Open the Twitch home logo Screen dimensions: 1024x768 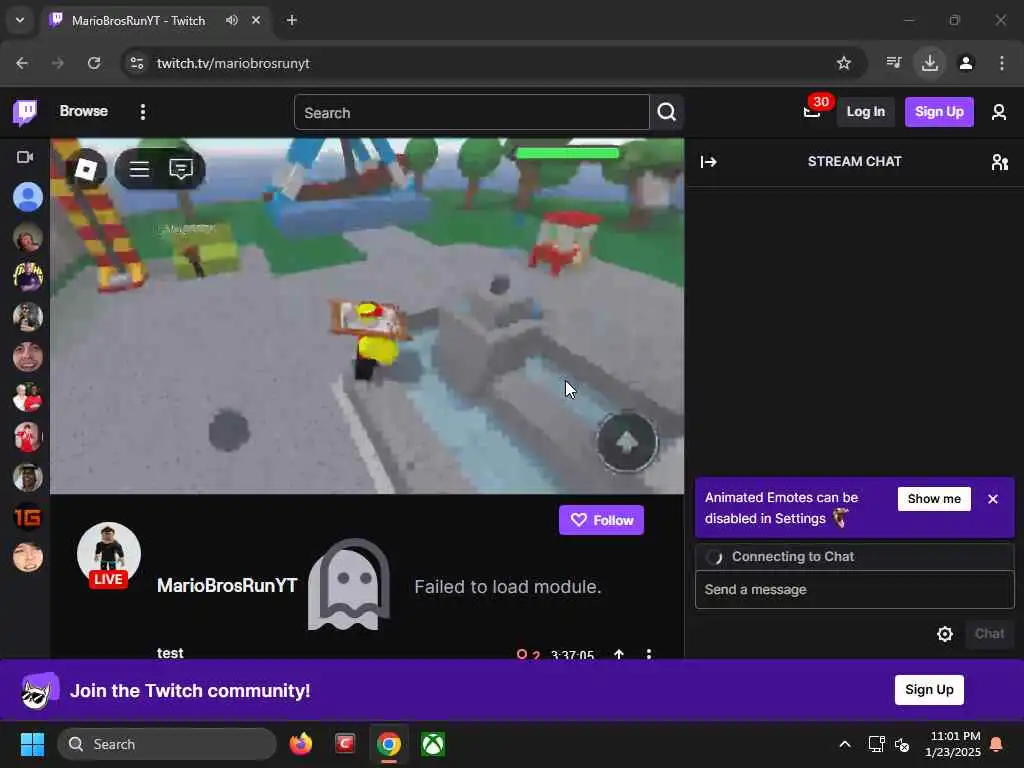[x=25, y=112]
